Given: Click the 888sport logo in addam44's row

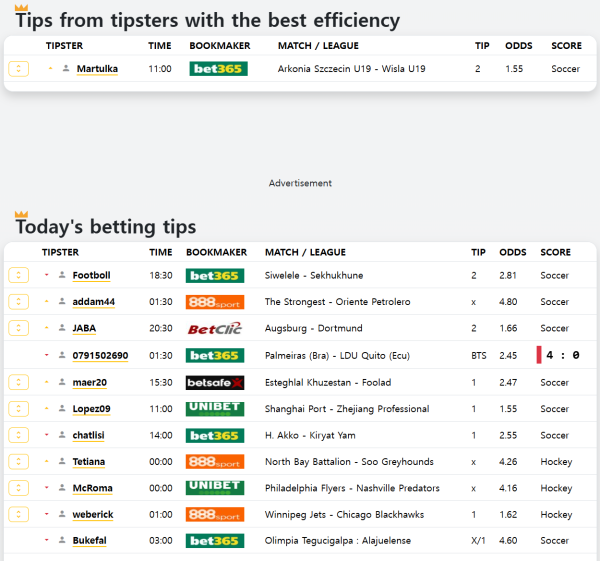Looking at the screenshot, I should coord(214,302).
